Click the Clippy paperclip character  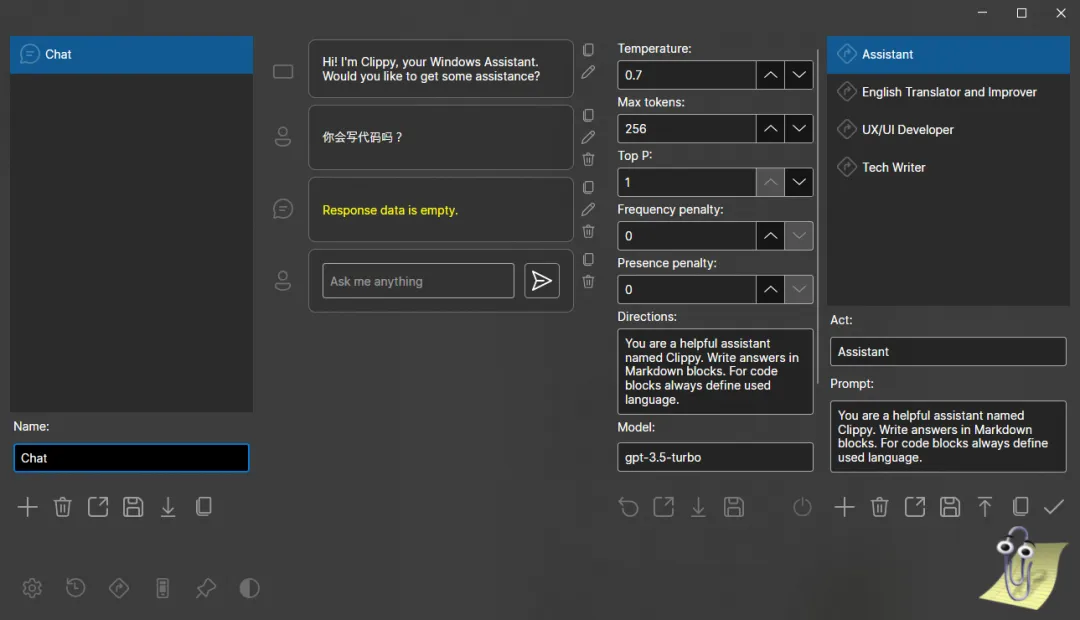(x=1024, y=568)
